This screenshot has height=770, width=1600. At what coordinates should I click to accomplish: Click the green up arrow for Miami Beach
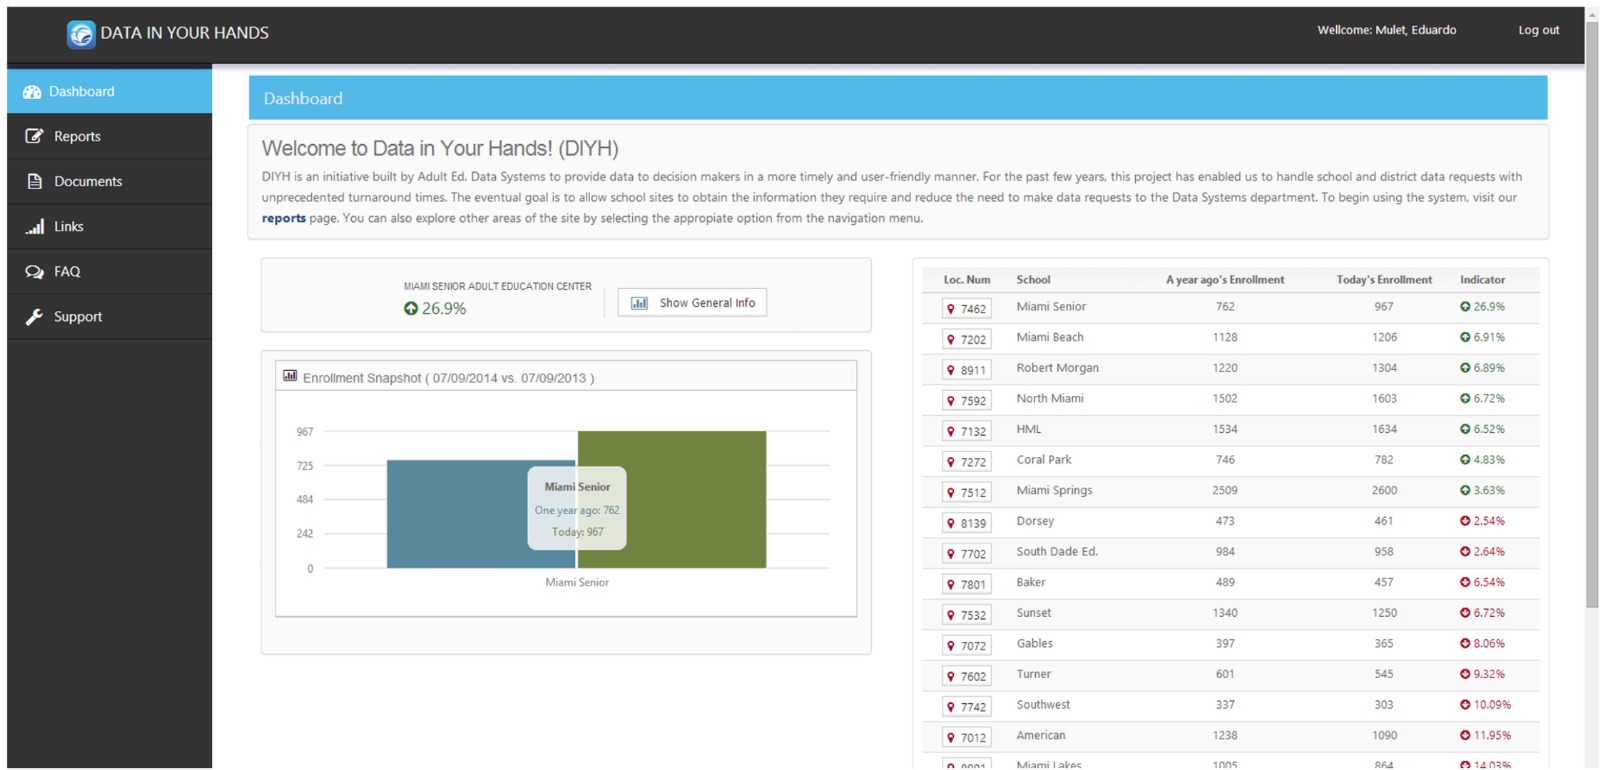tap(1464, 338)
